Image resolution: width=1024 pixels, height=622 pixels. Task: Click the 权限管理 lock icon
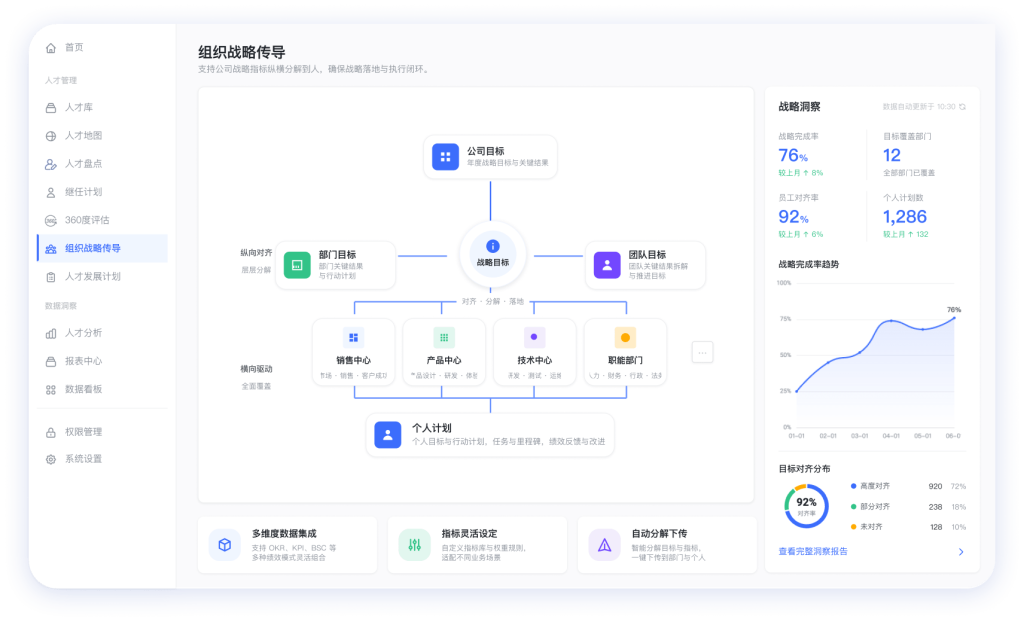[x=51, y=433]
